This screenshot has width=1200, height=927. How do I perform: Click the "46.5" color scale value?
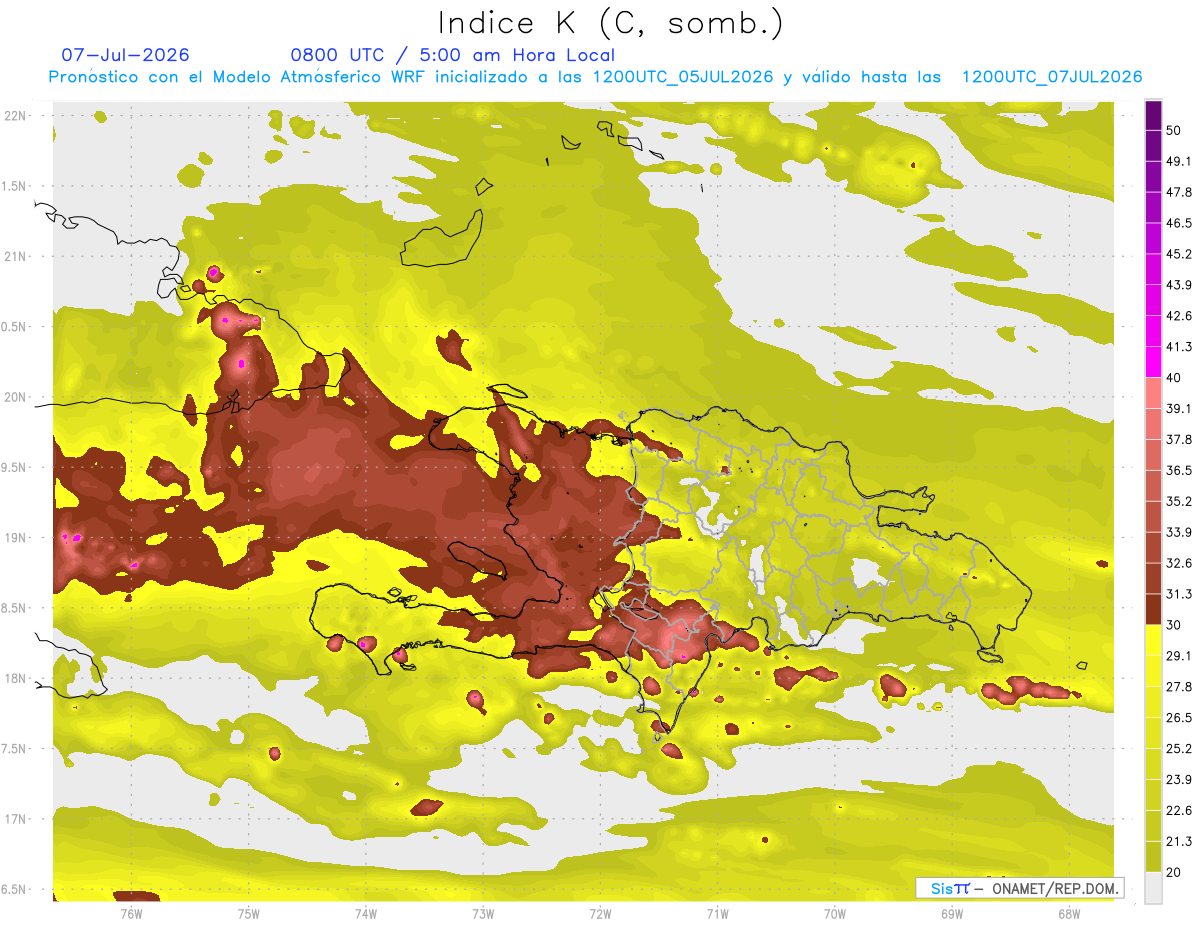click(x=1179, y=223)
